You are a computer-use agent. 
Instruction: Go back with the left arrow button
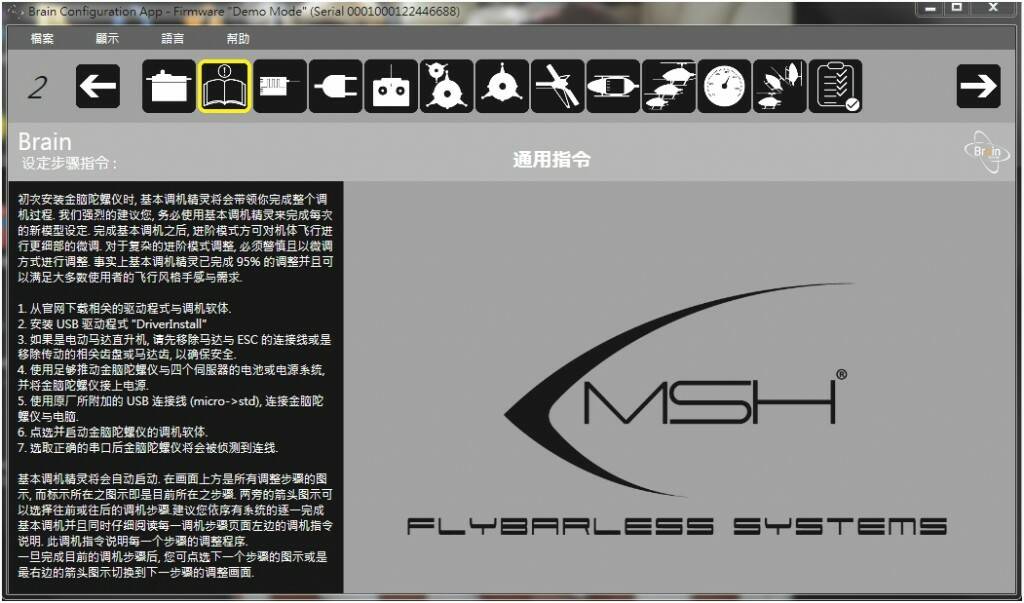click(x=98, y=86)
